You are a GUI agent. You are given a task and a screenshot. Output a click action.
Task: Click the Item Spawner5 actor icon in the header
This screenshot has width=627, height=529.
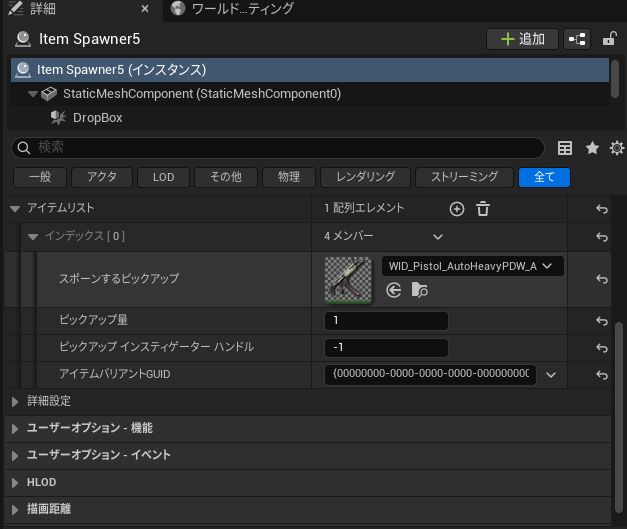pyautogui.click(x=23, y=39)
